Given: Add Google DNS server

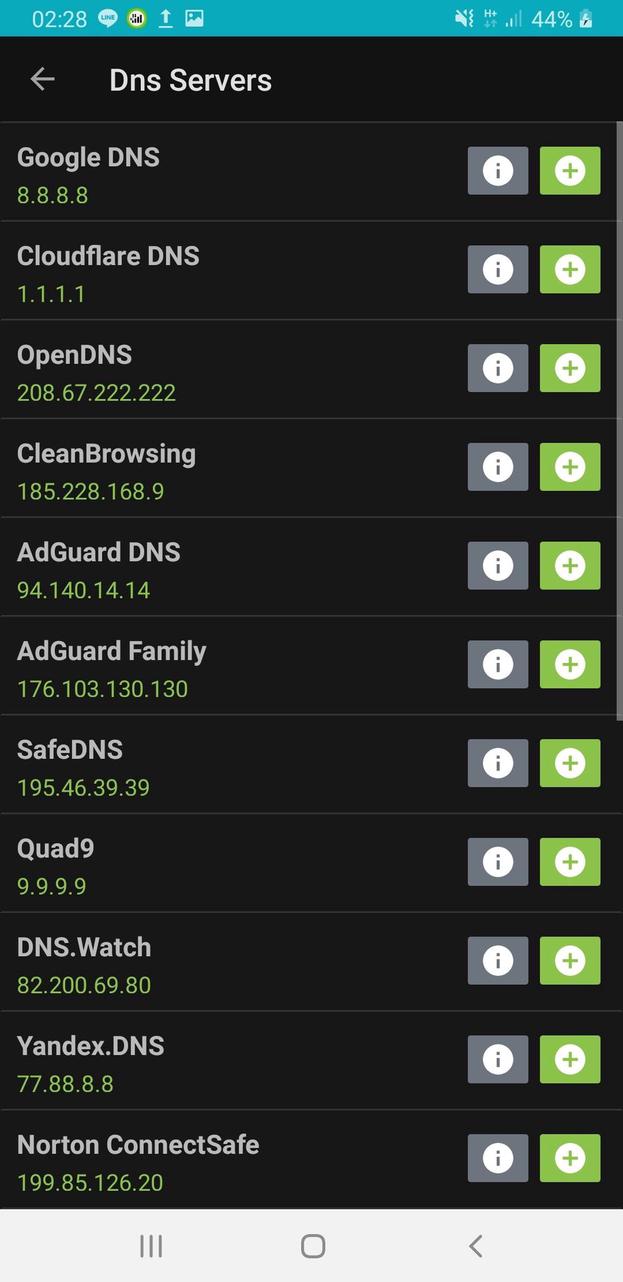Looking at the screenshot, I should click(x=570, y=170).
